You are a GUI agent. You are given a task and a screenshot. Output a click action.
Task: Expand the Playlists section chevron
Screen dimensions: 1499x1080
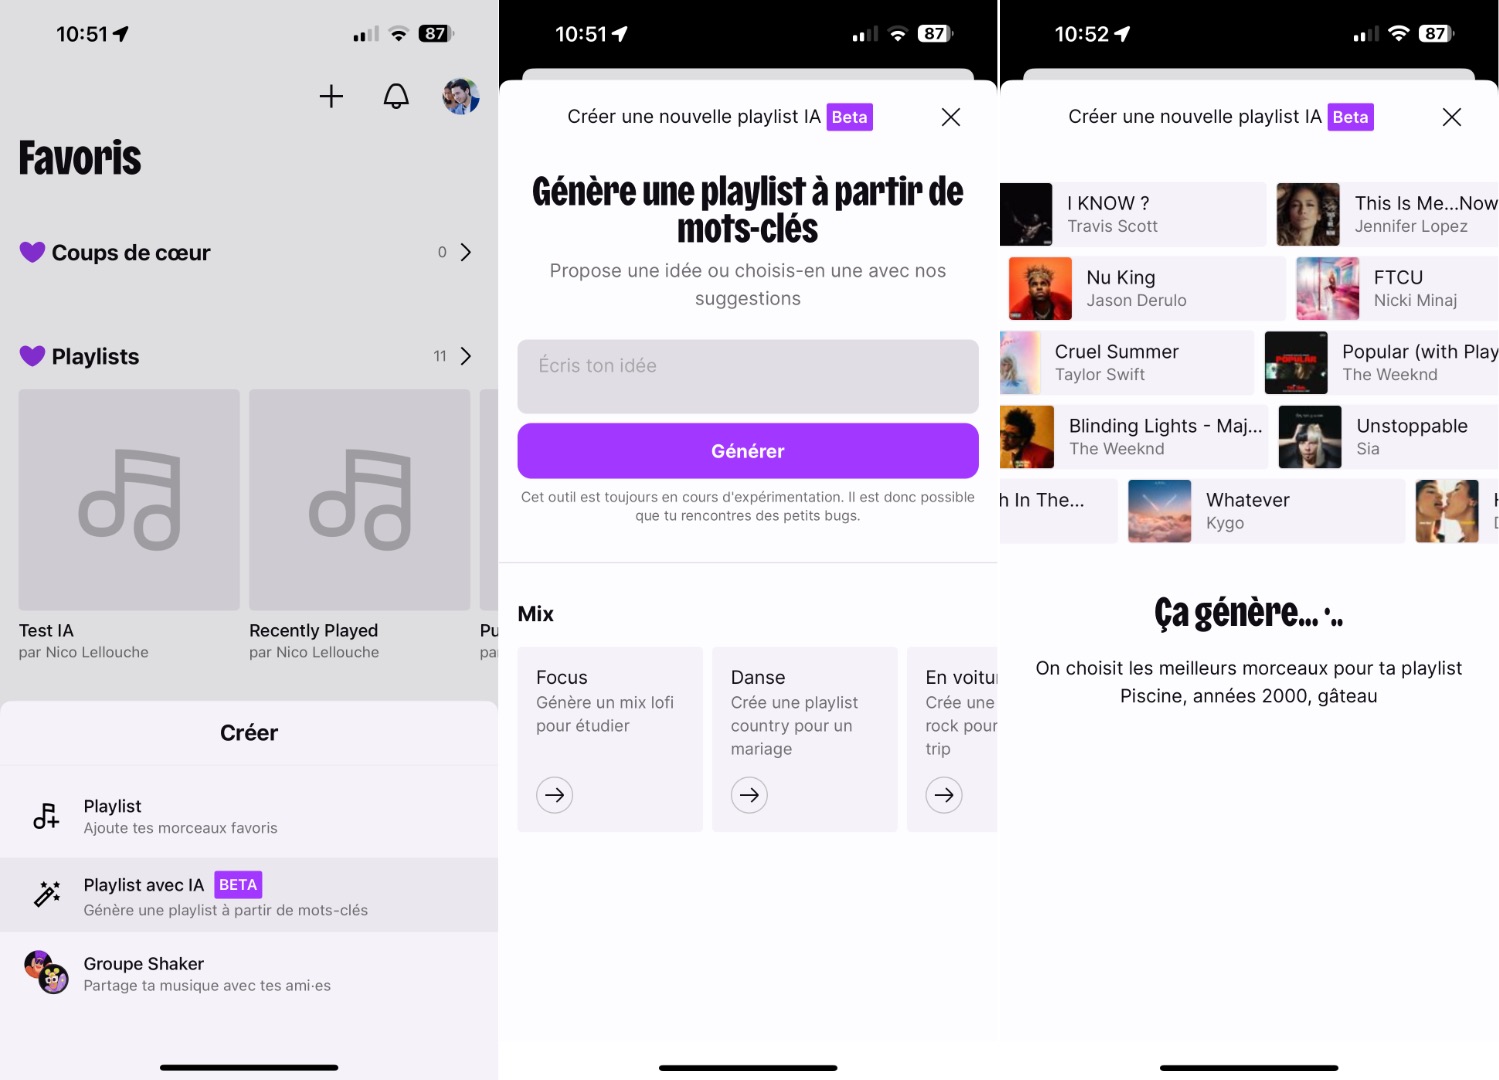pyautogui.click(x=465, y=356)
